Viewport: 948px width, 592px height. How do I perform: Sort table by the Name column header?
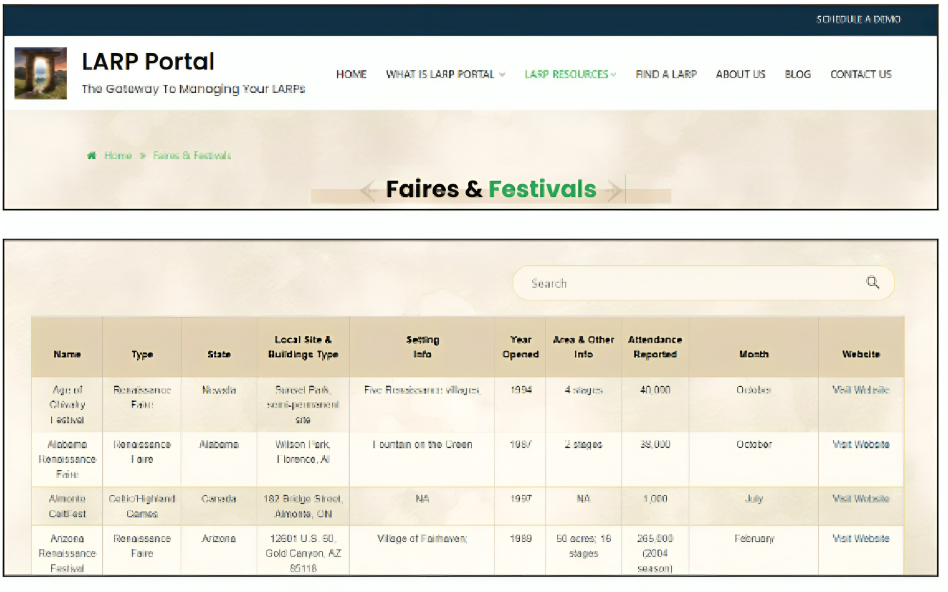pyautogui.click(x=67, y=354)
